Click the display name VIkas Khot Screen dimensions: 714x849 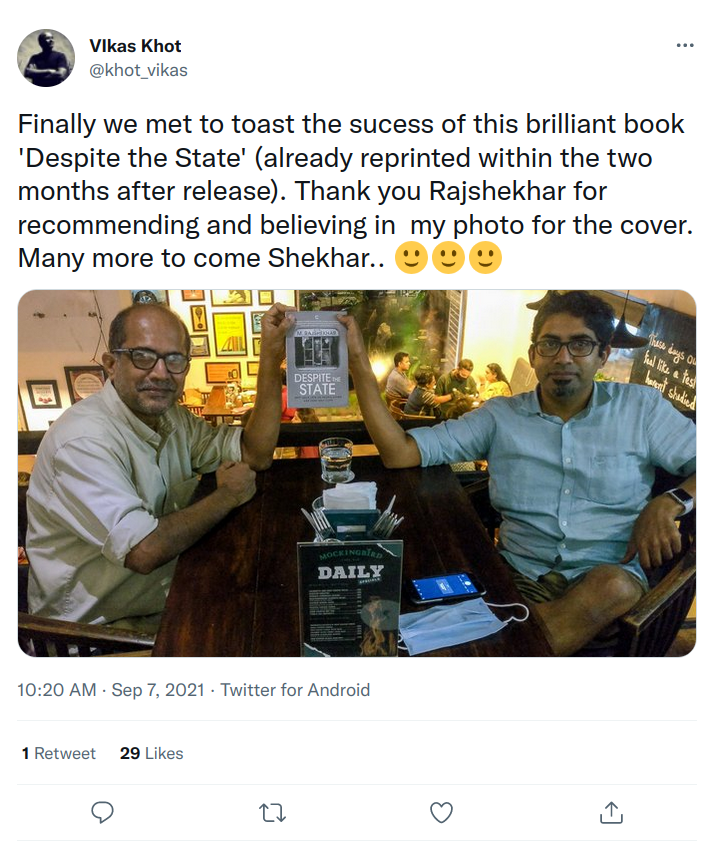click(x=135, y=46)
